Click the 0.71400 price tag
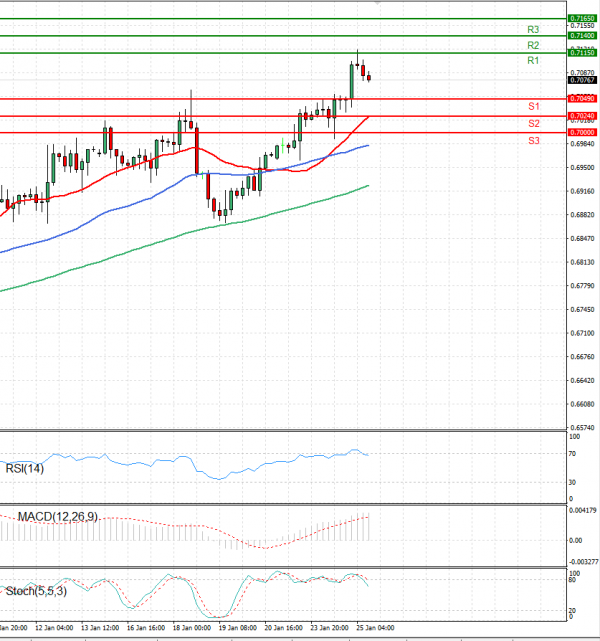Image resolution: width=600 pixels, height=641 pixels. coord(582,36)
